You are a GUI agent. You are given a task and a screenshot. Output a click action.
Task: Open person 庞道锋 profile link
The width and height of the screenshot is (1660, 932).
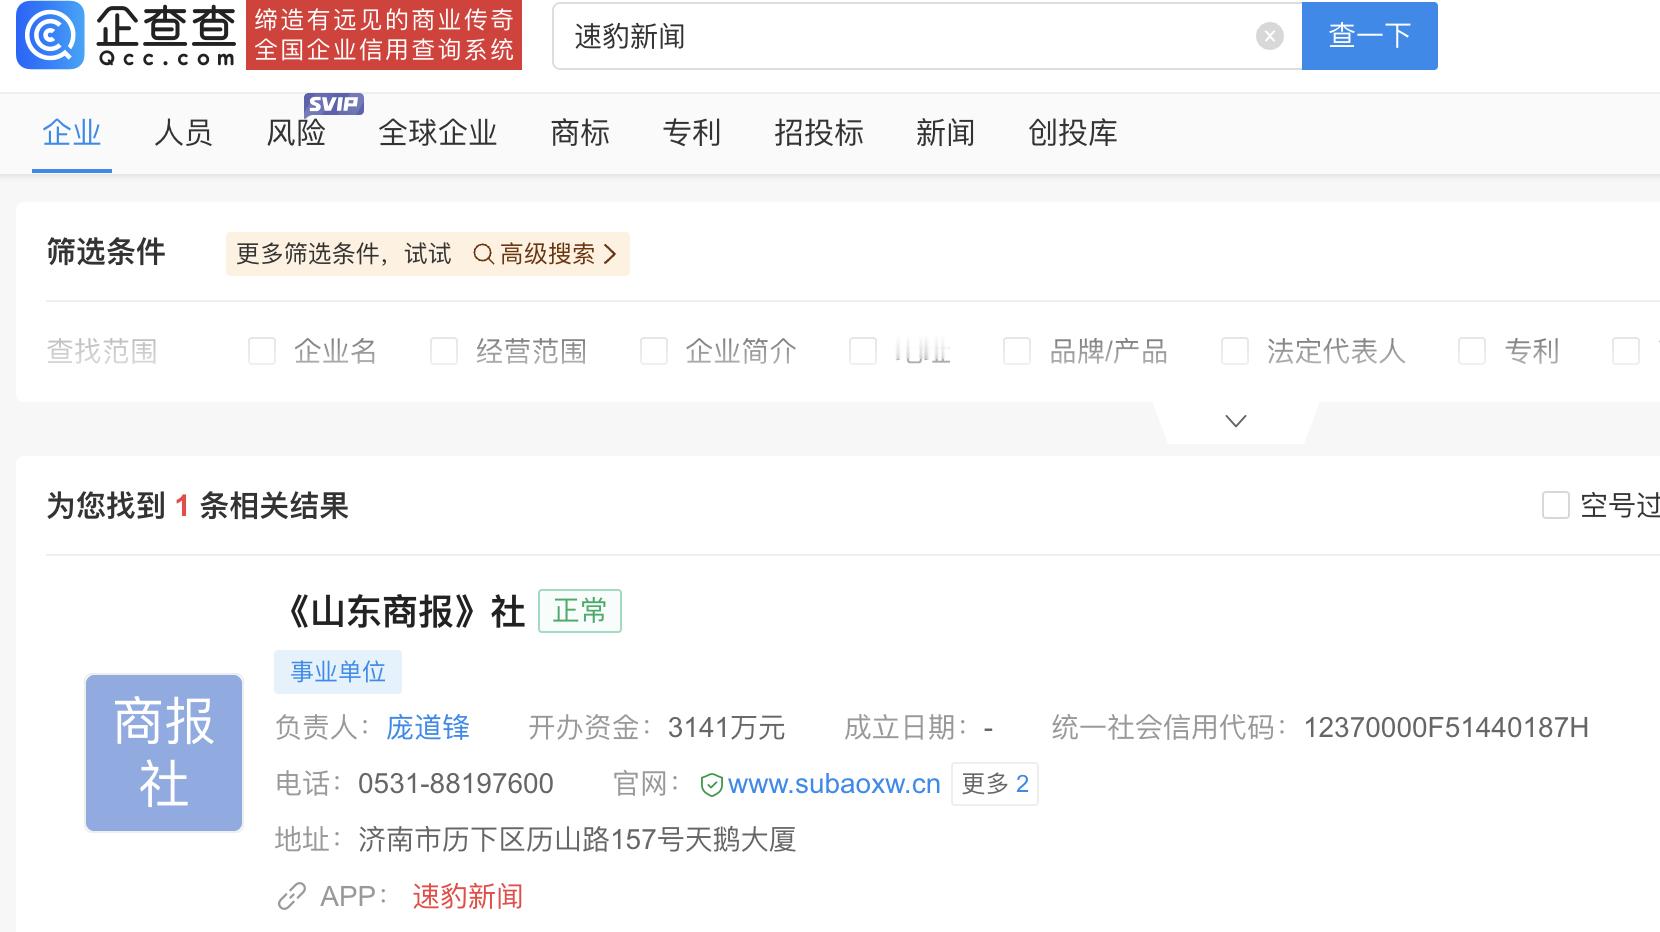coord(428,728)
